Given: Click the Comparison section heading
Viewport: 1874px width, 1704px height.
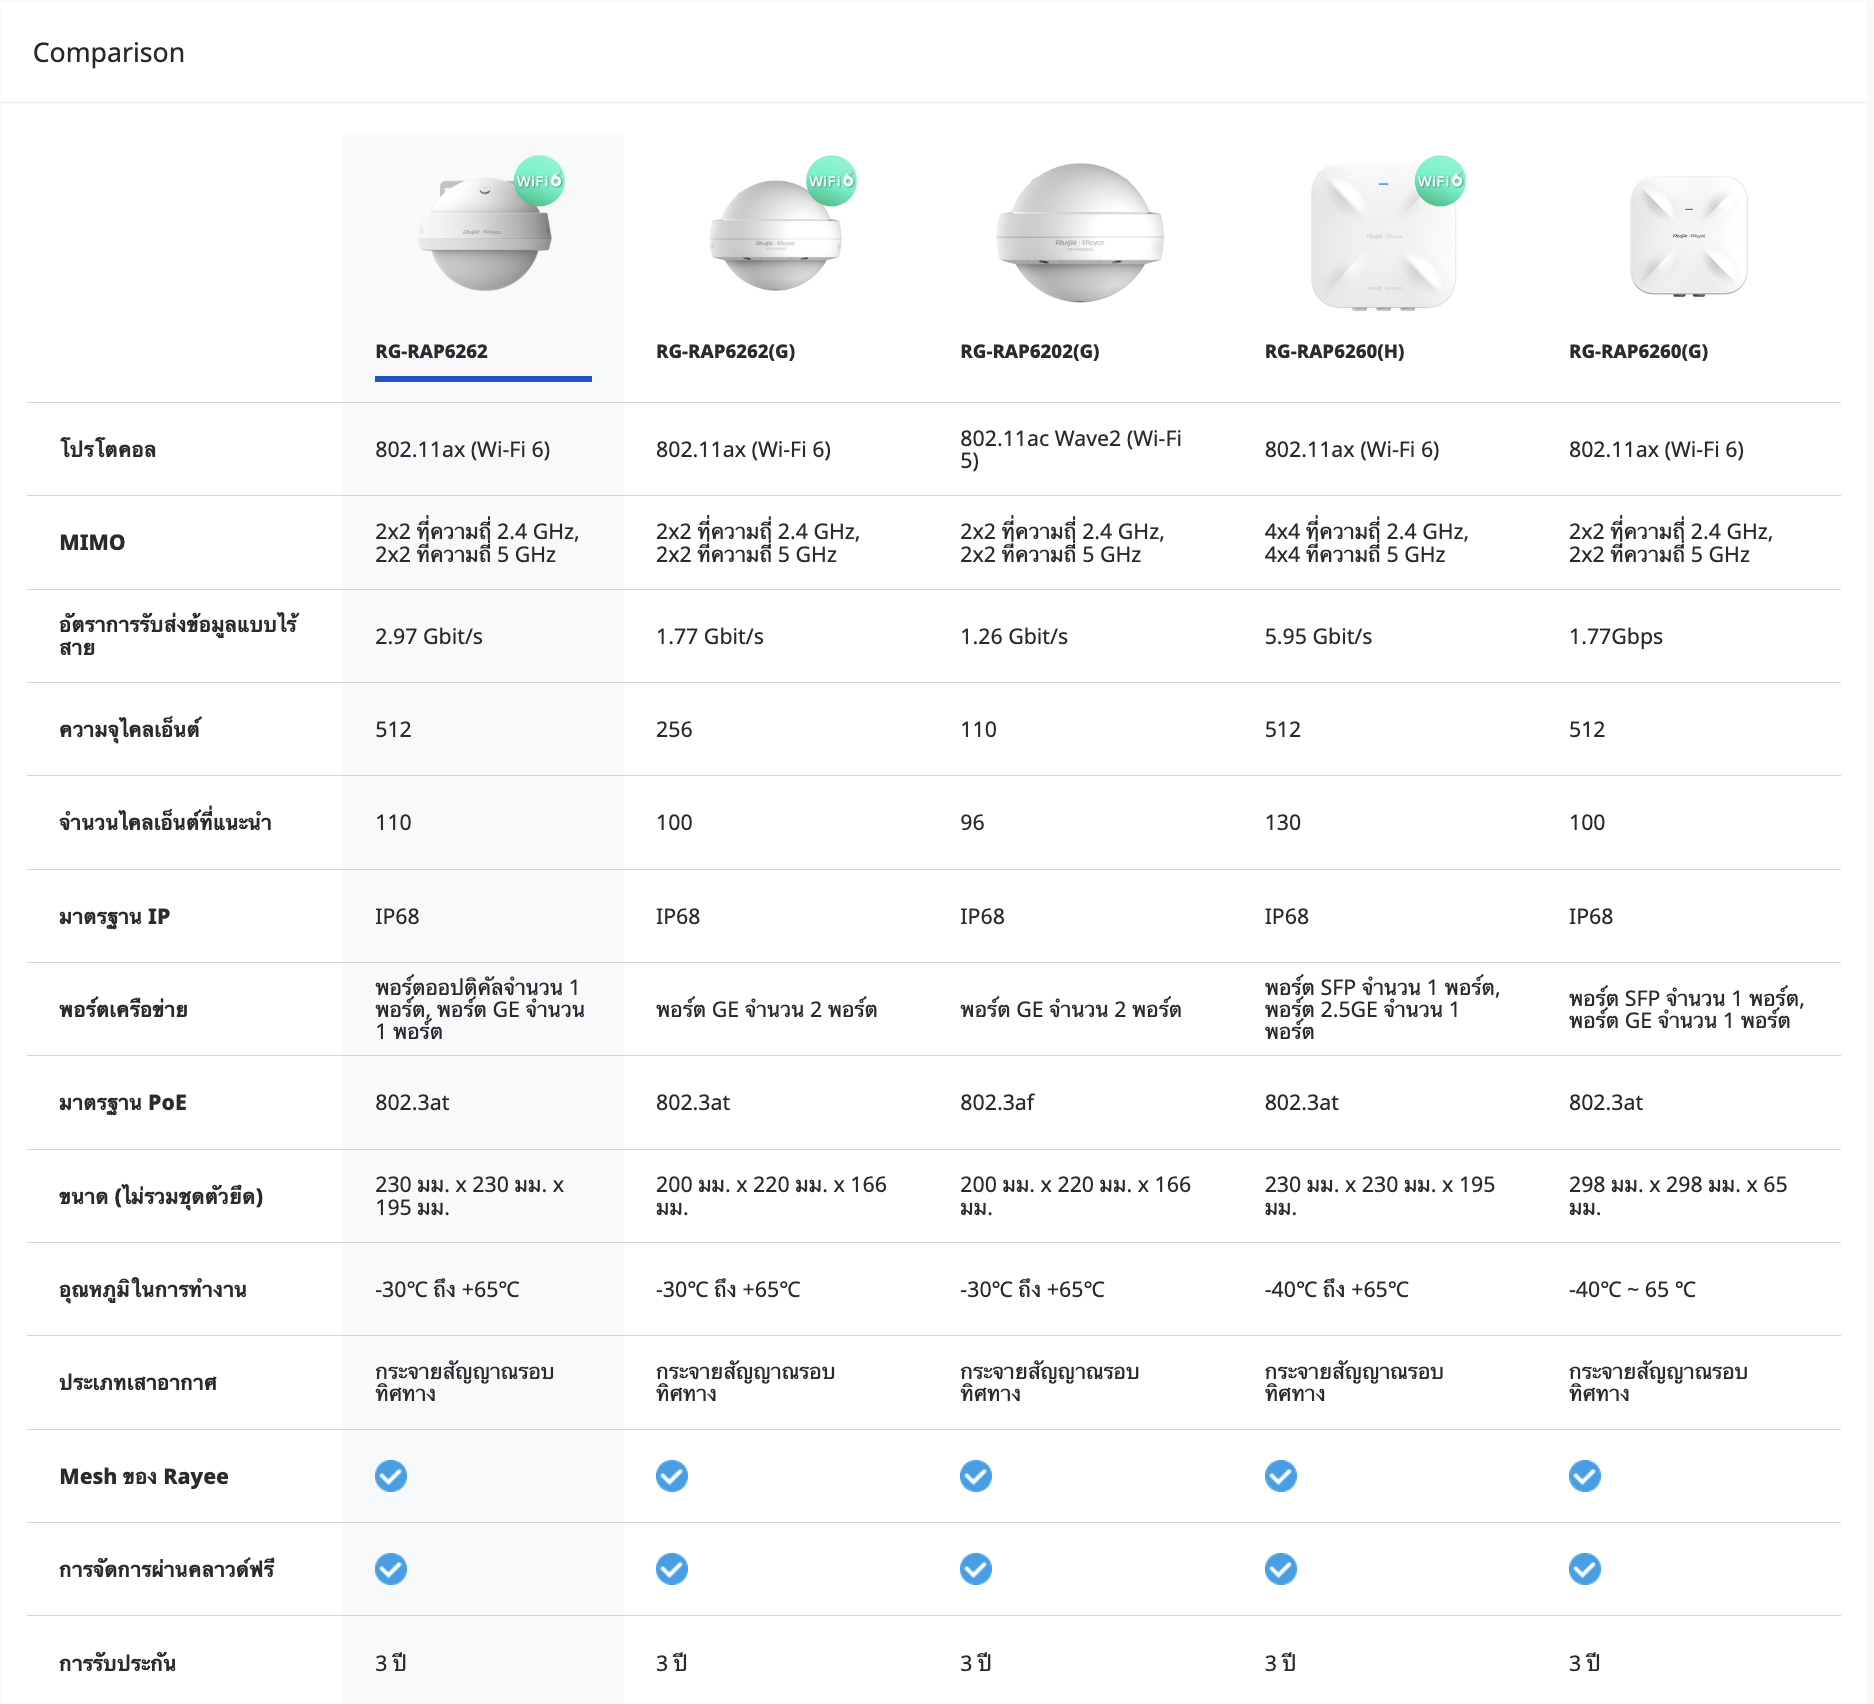Looking at the screenshot, I should click(109, 53).
